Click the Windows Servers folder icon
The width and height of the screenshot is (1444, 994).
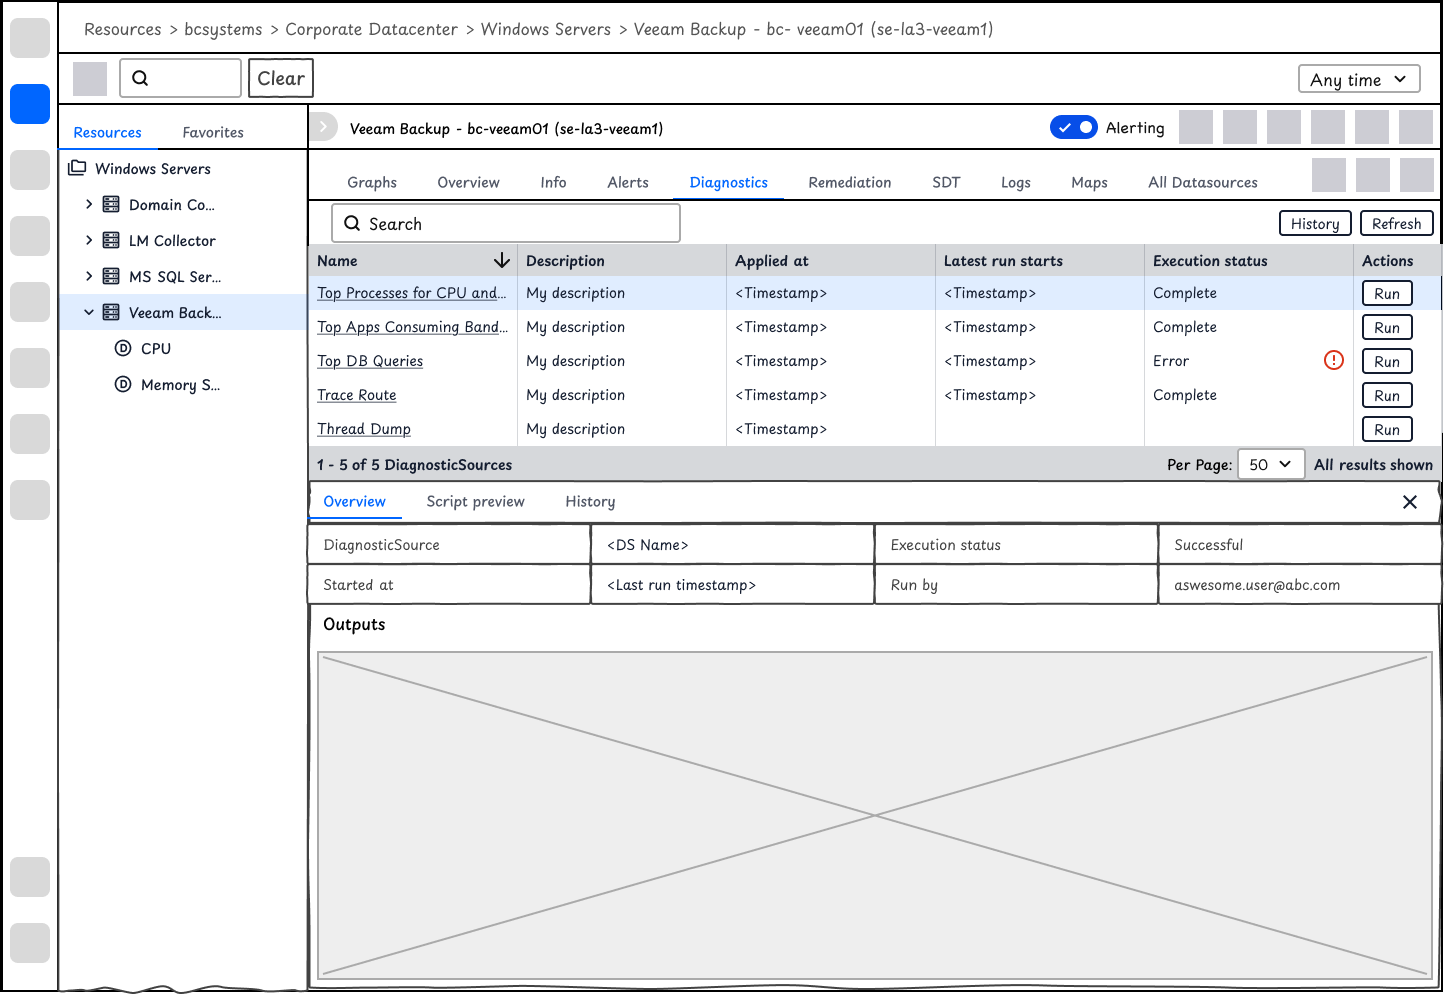coord(77,168)
